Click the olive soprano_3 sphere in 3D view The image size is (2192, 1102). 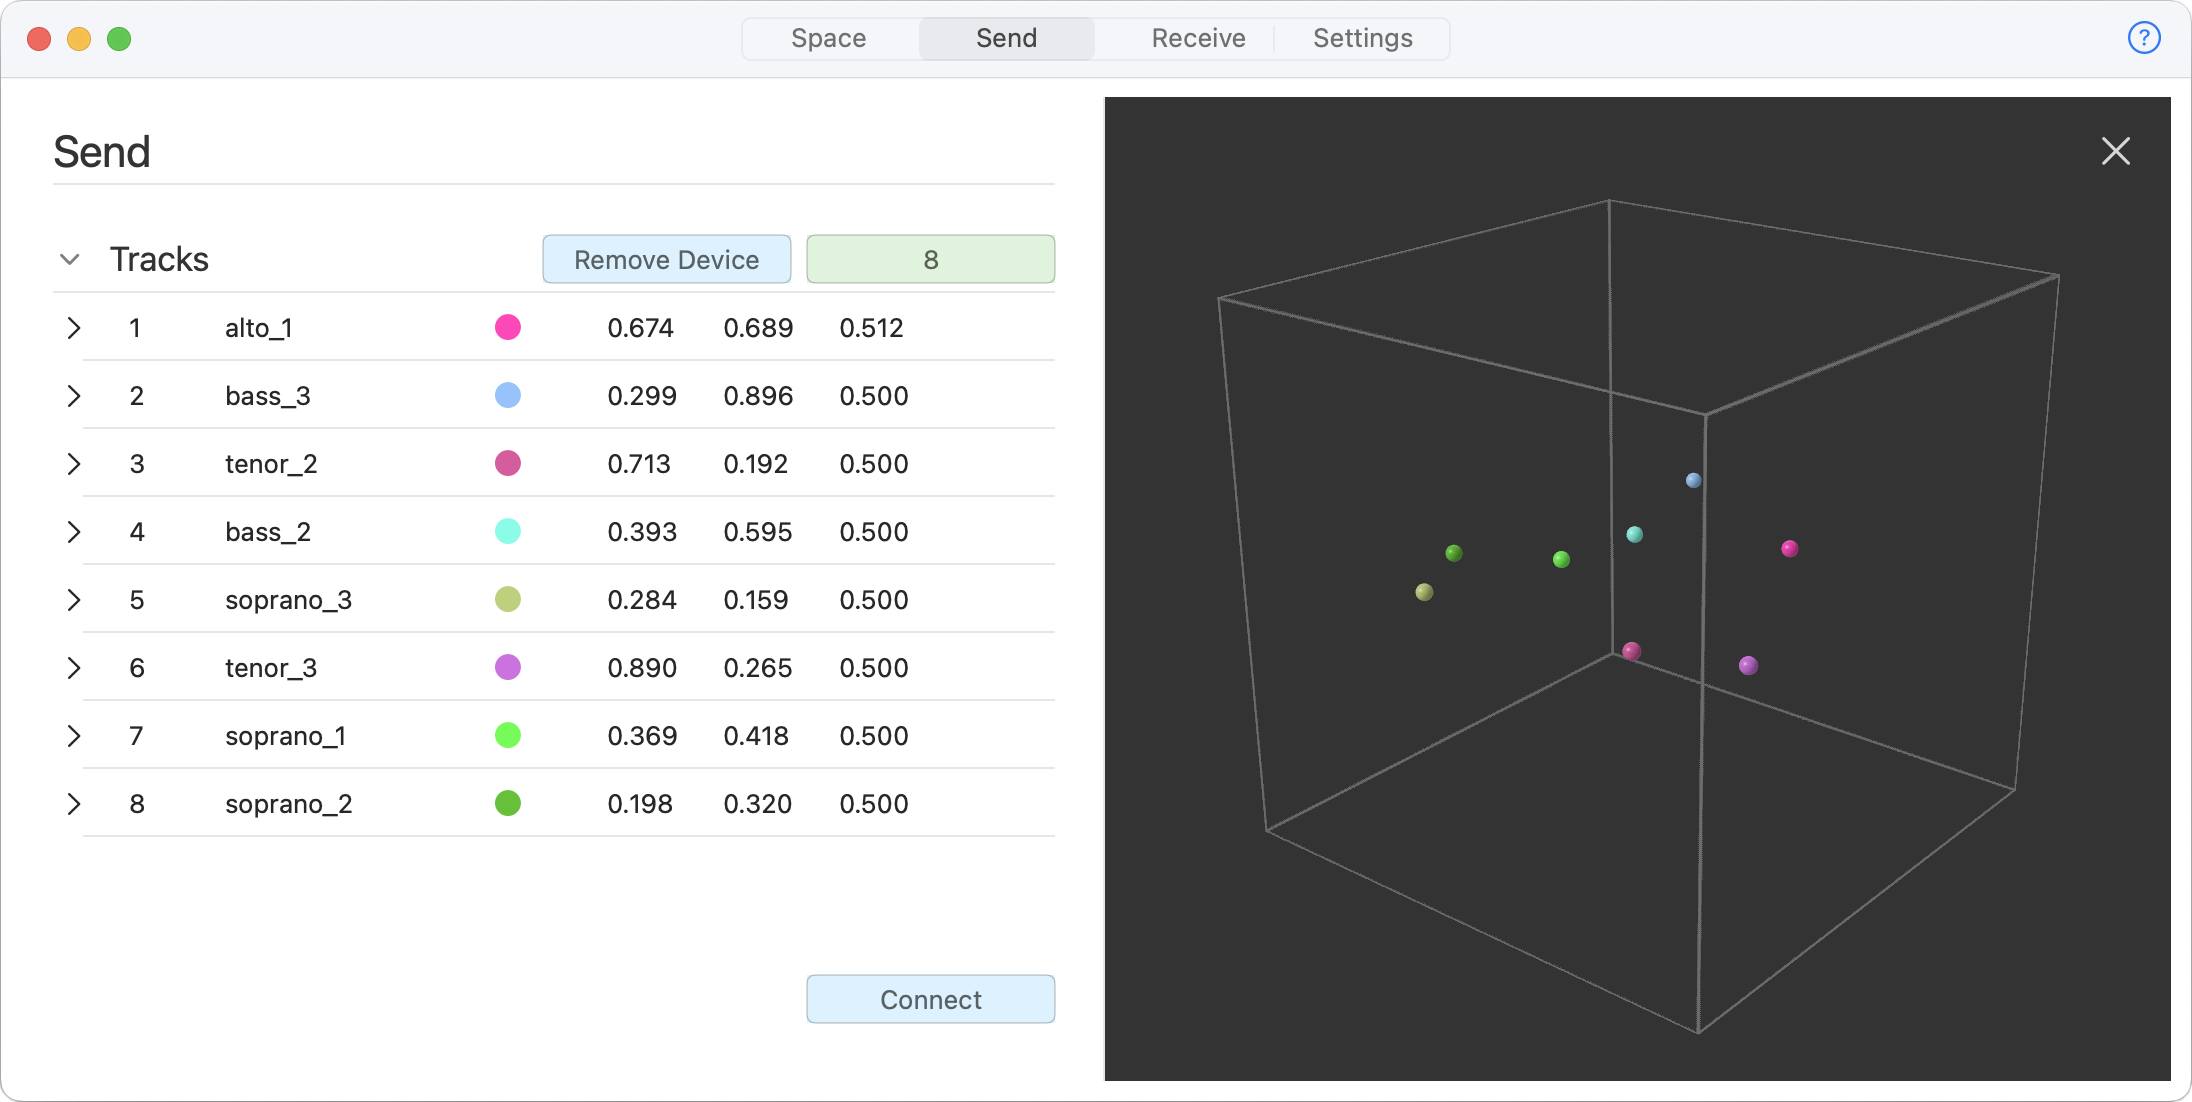[x=1424, y=592]
